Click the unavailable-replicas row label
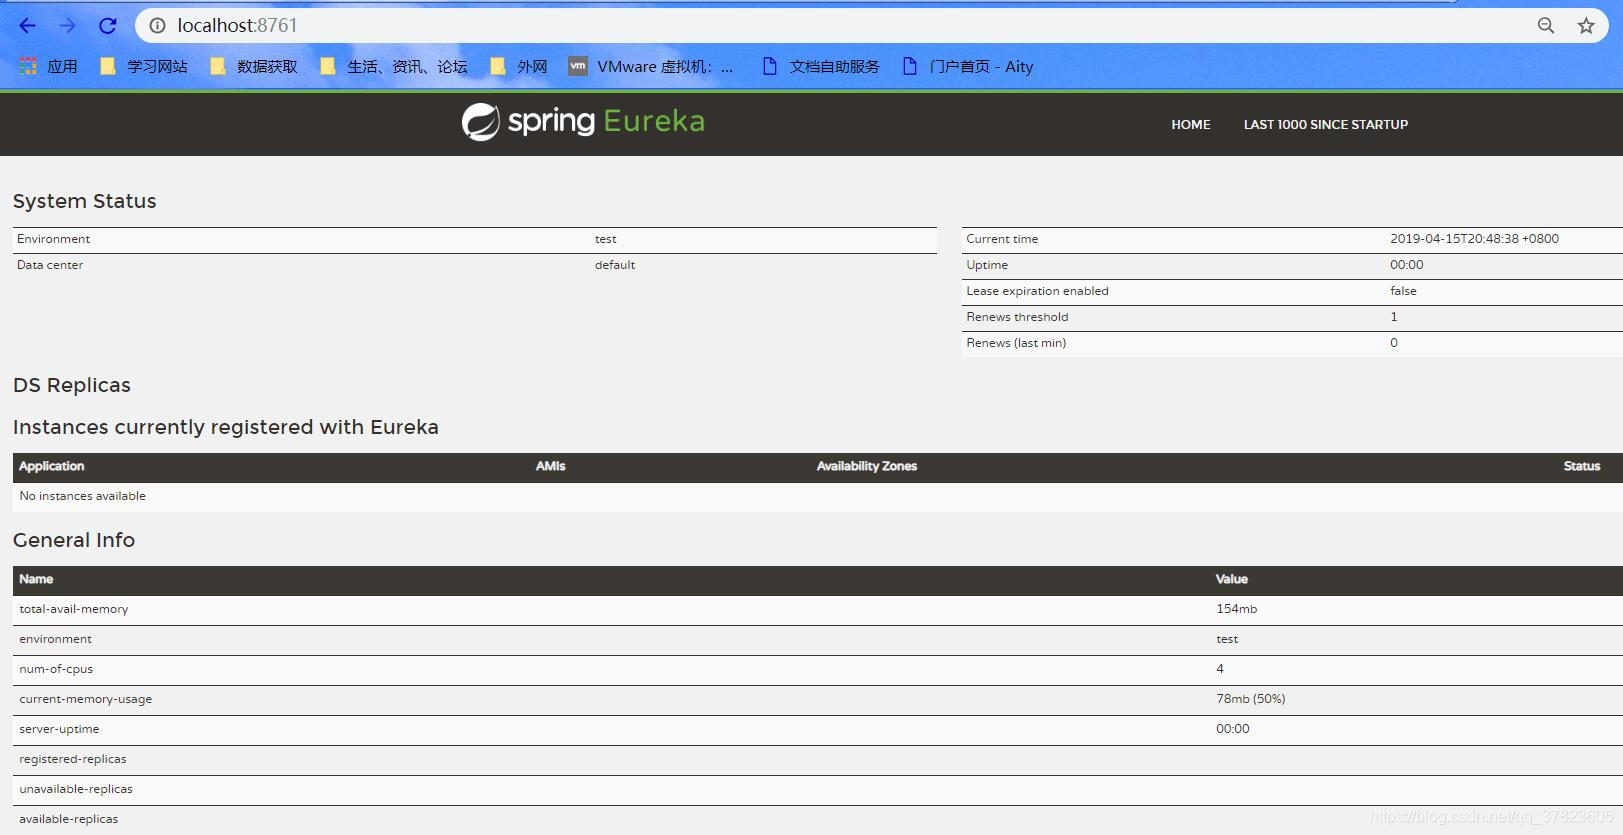 (x=76, y=789)
